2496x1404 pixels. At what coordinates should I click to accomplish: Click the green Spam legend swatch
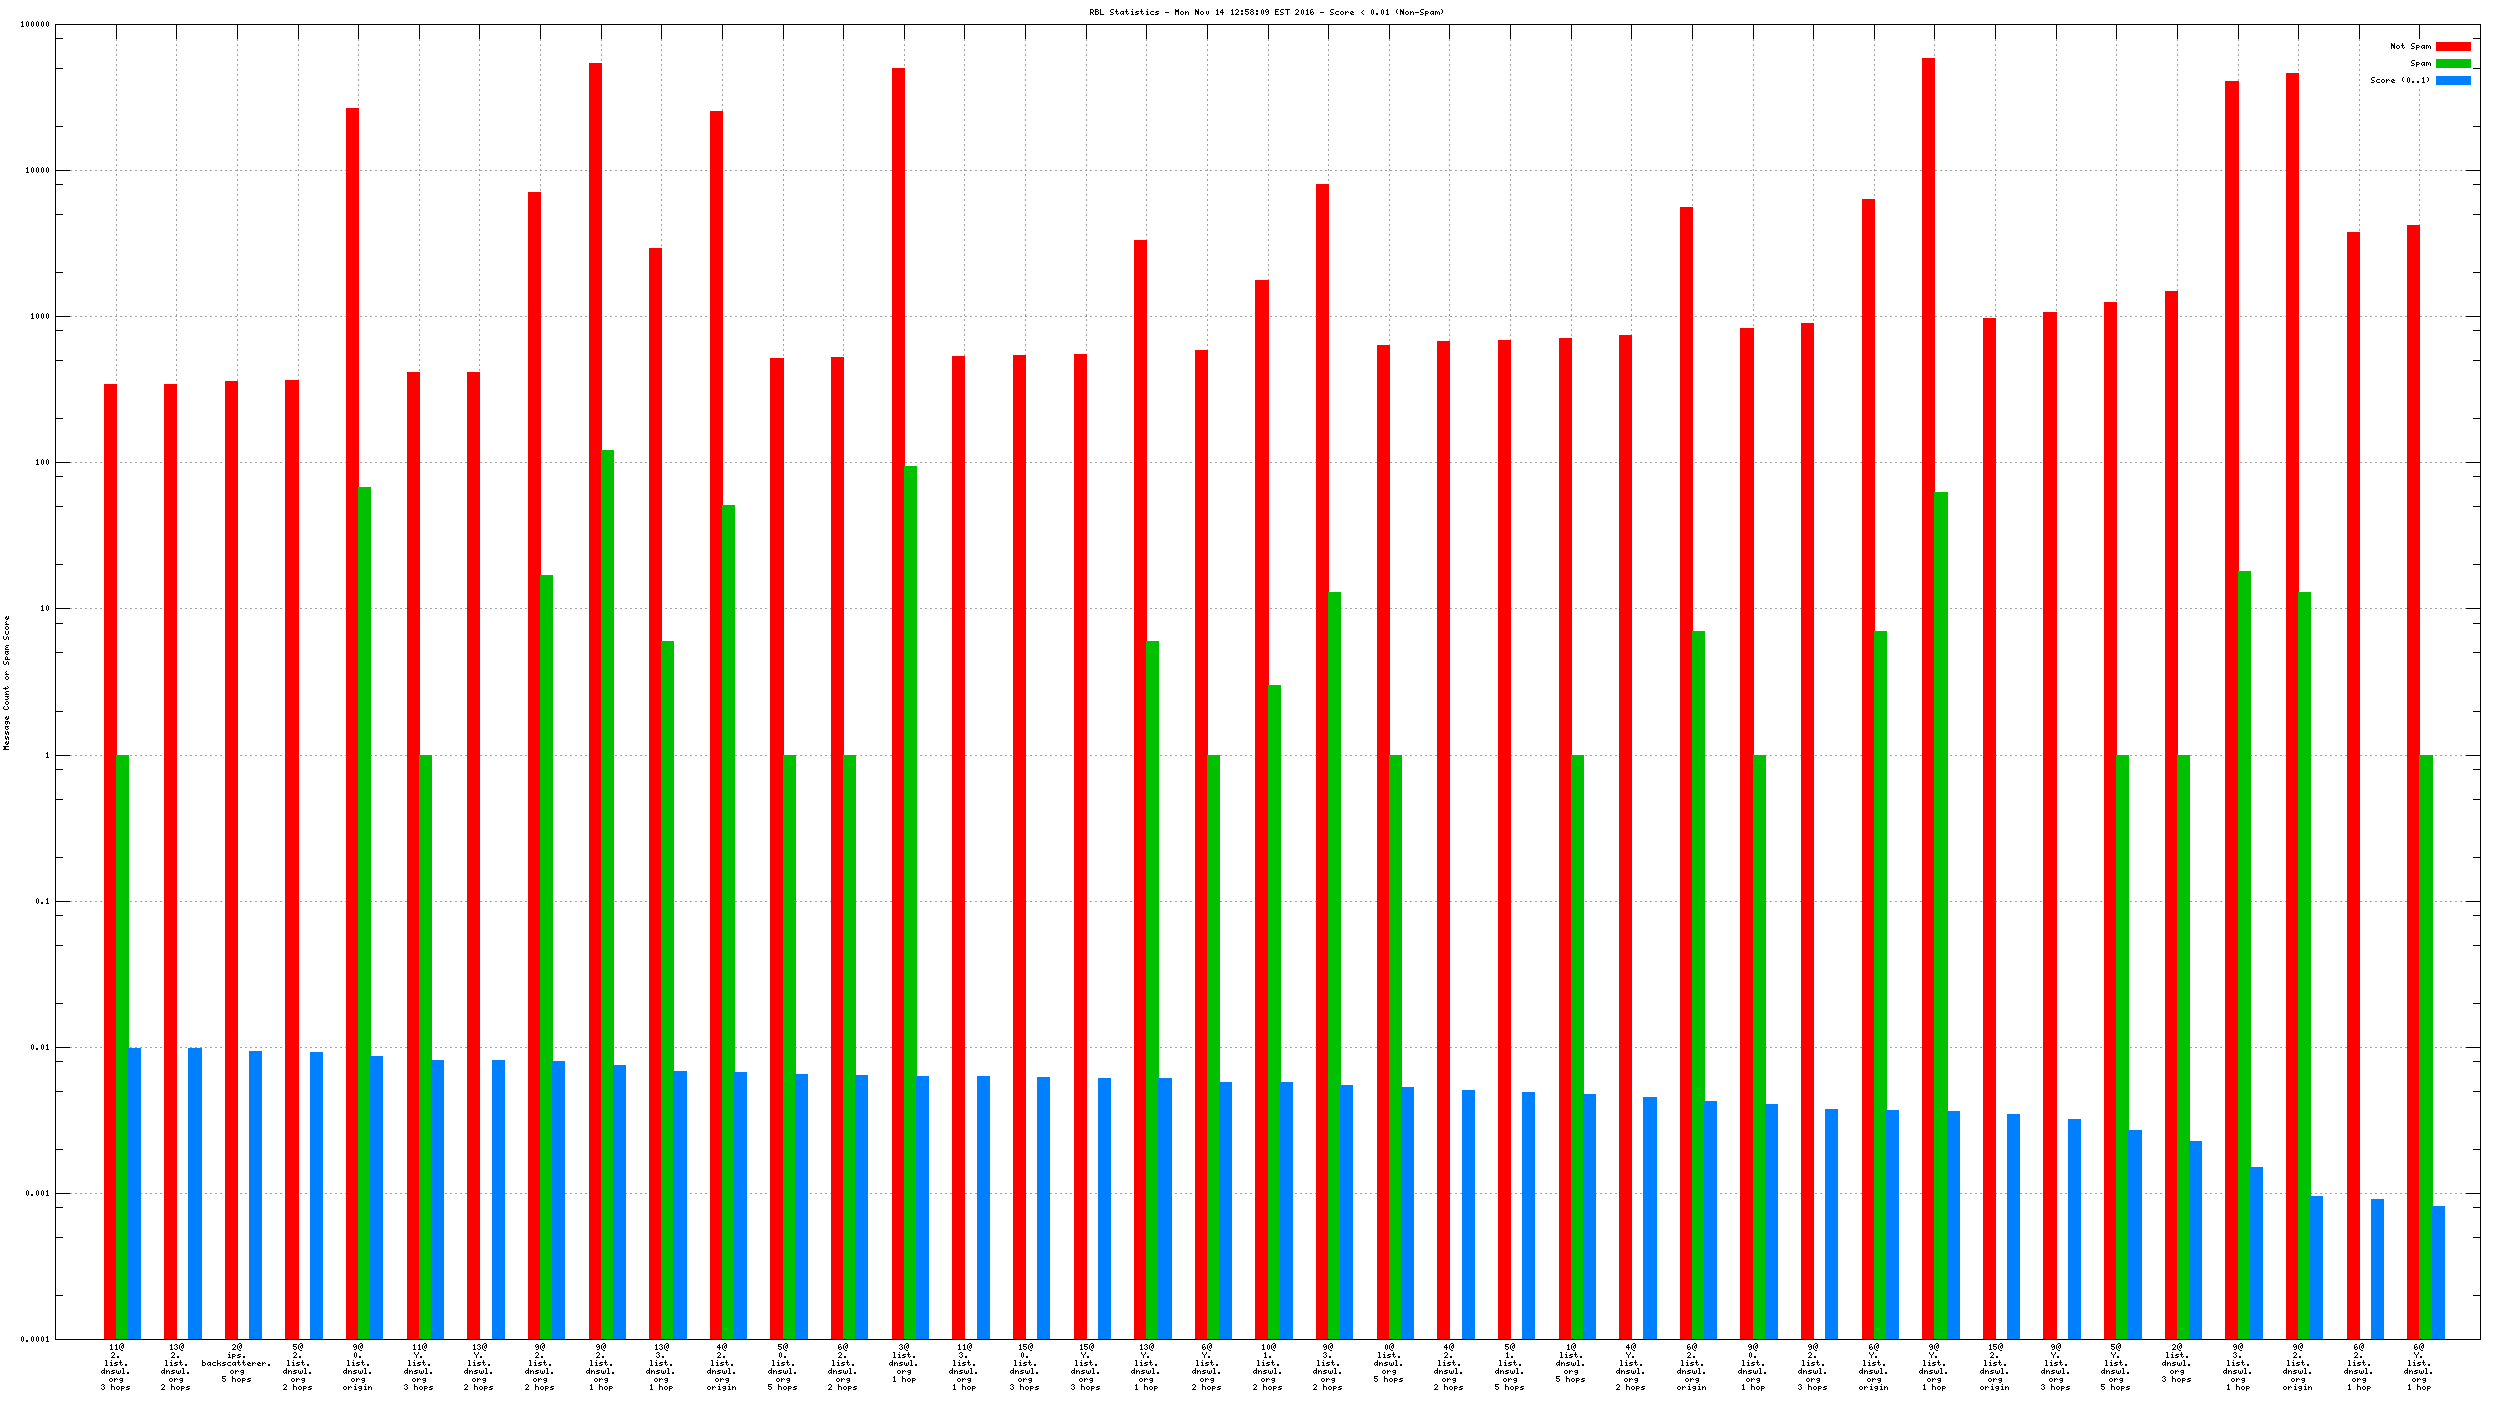coord(2452,63)
